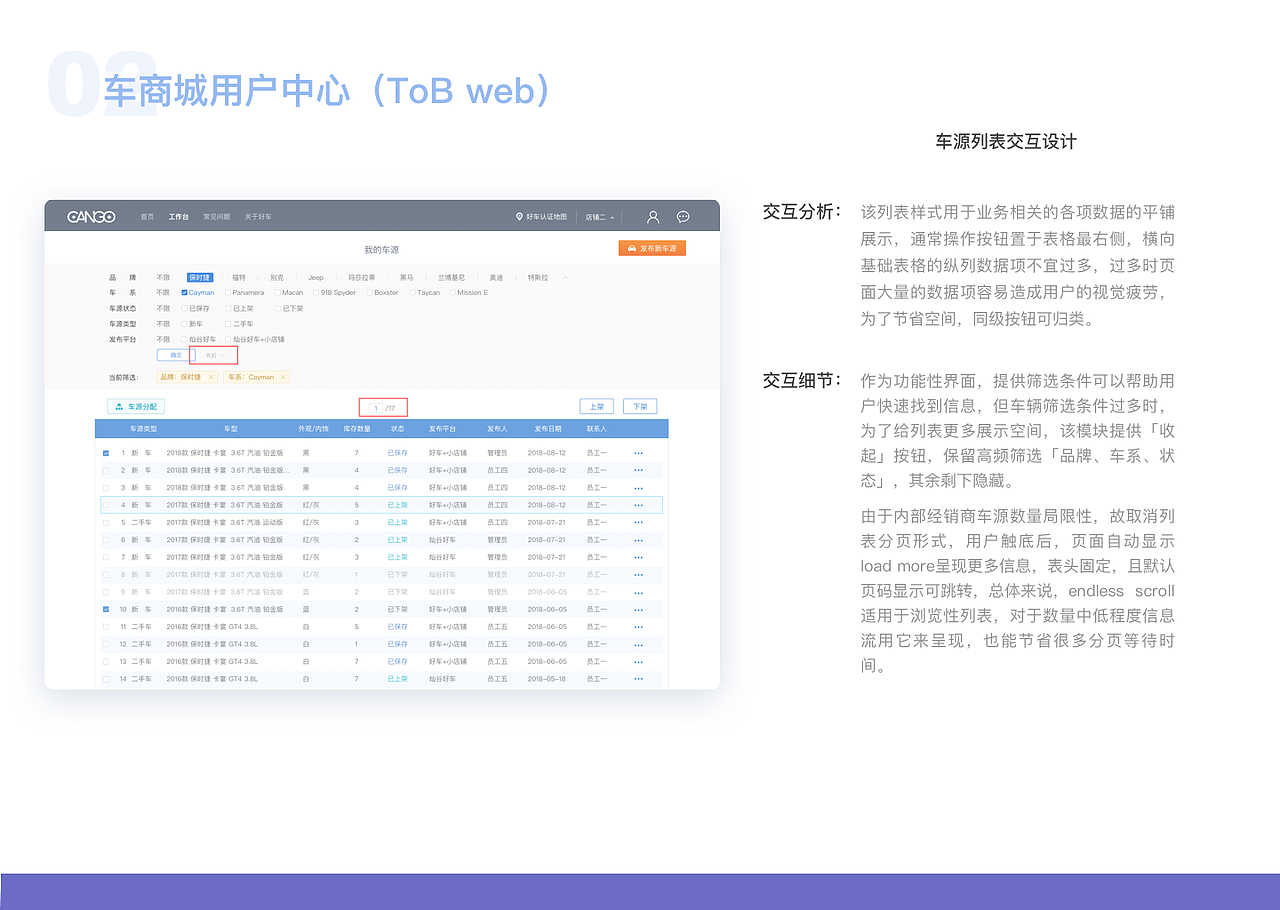Screen dimensions: 1280x910
Task: Open more actions for row 10
Action: click(x=638, y=609)
